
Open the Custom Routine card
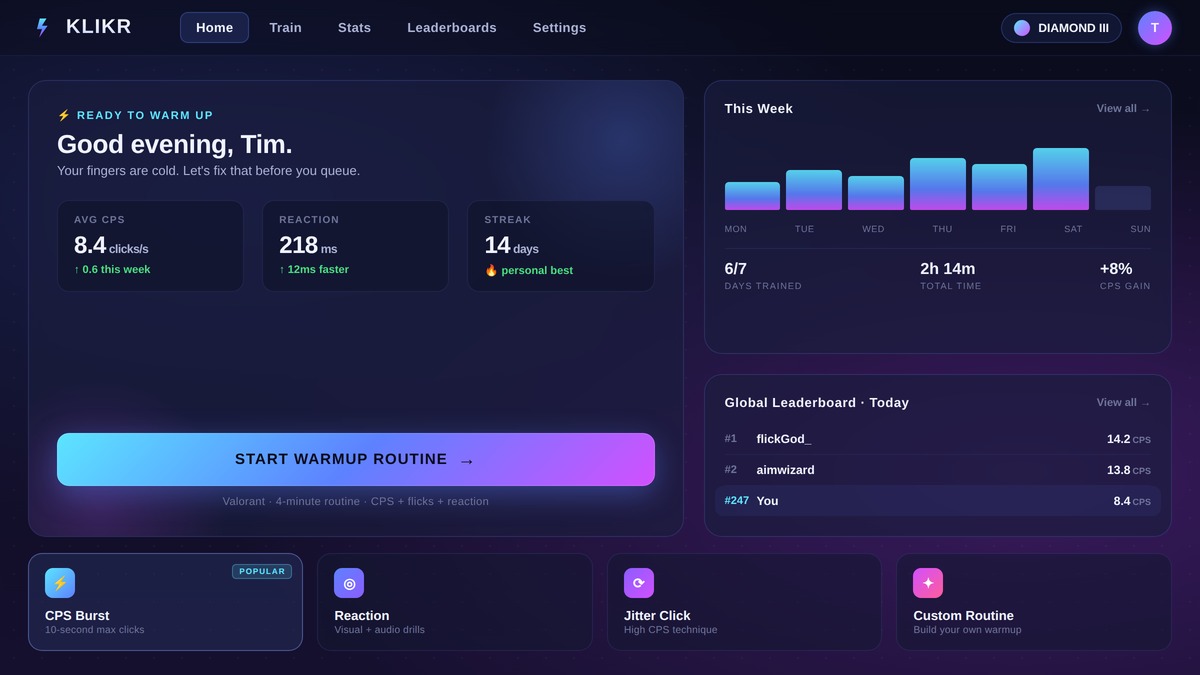coord(1034,602)
